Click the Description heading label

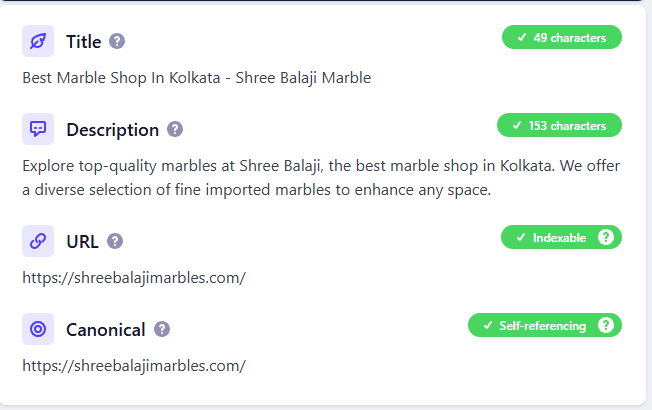coord(112,129)
